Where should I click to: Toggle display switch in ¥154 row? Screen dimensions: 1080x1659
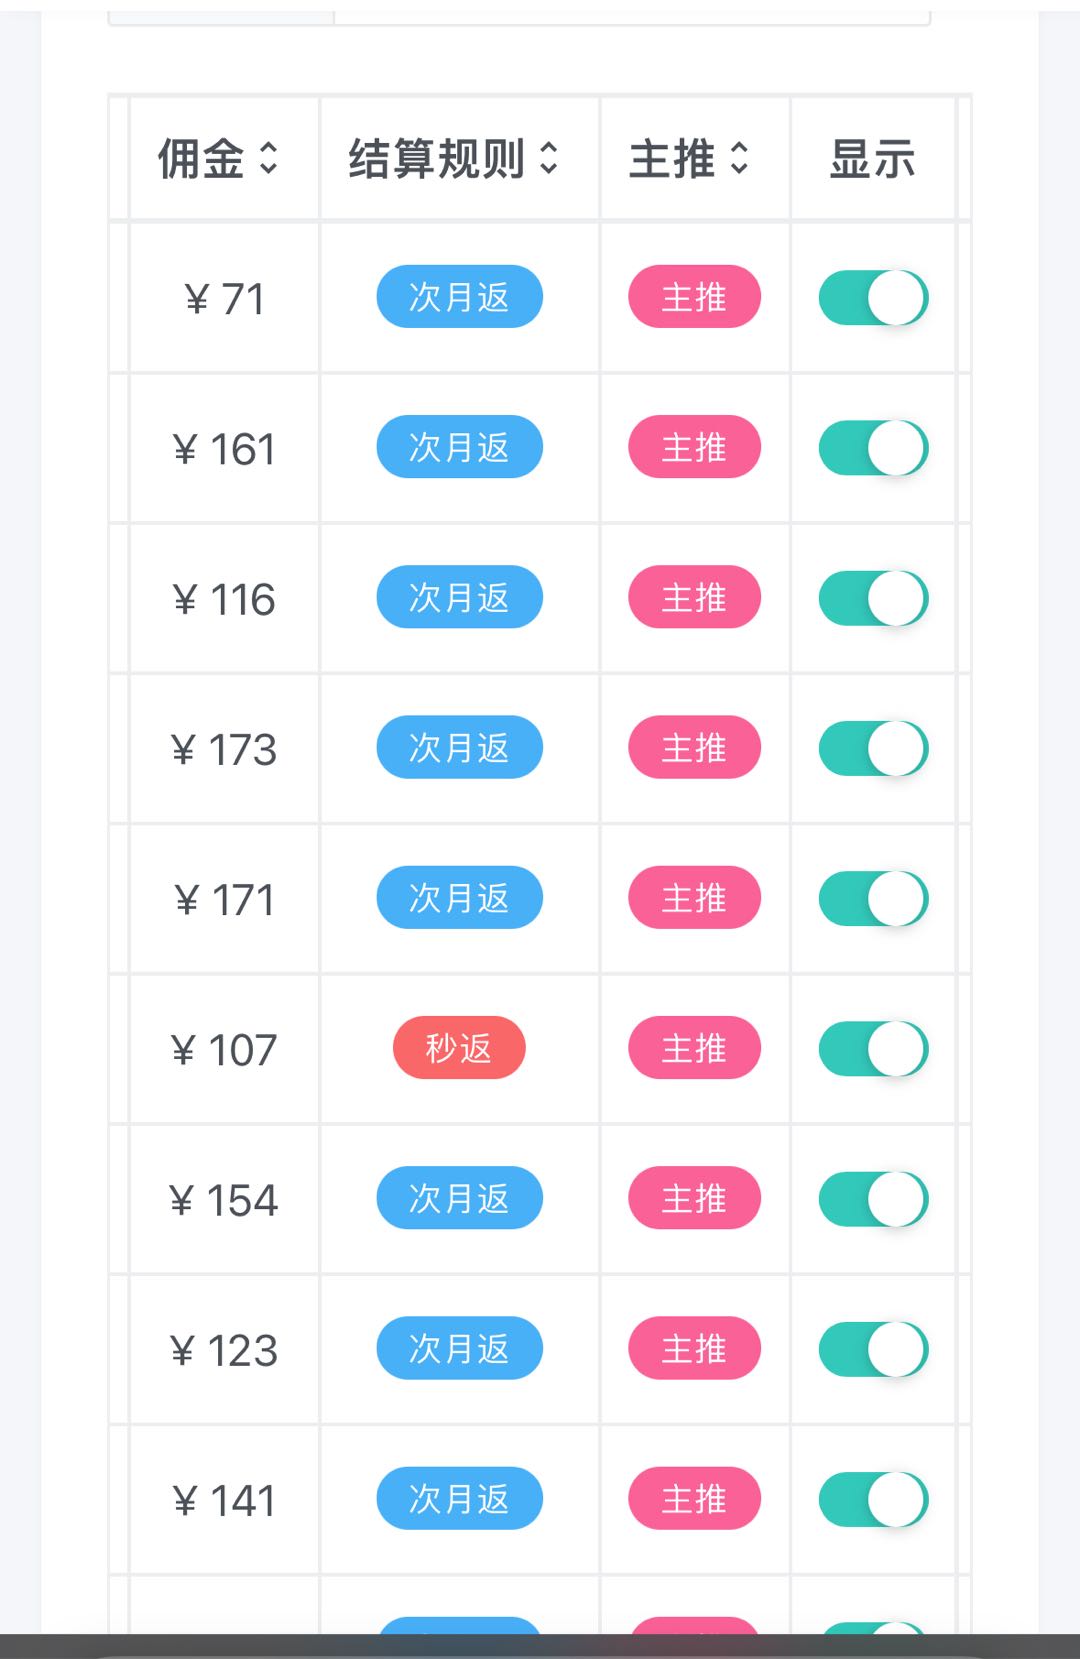click(x=873, y=1199)
